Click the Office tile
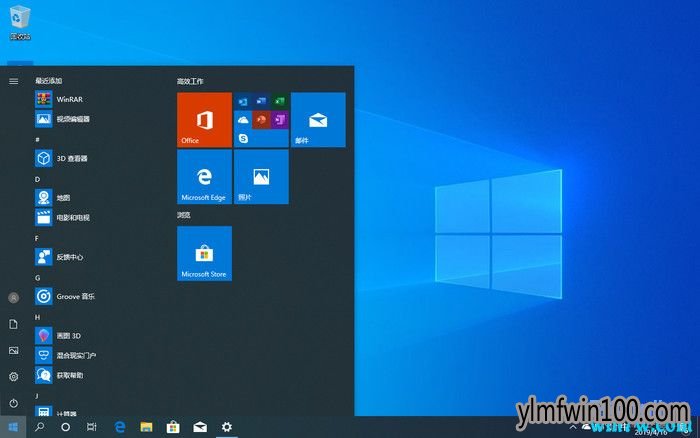Viewport: 700px width, 438px height. click(x=204, y=120)
